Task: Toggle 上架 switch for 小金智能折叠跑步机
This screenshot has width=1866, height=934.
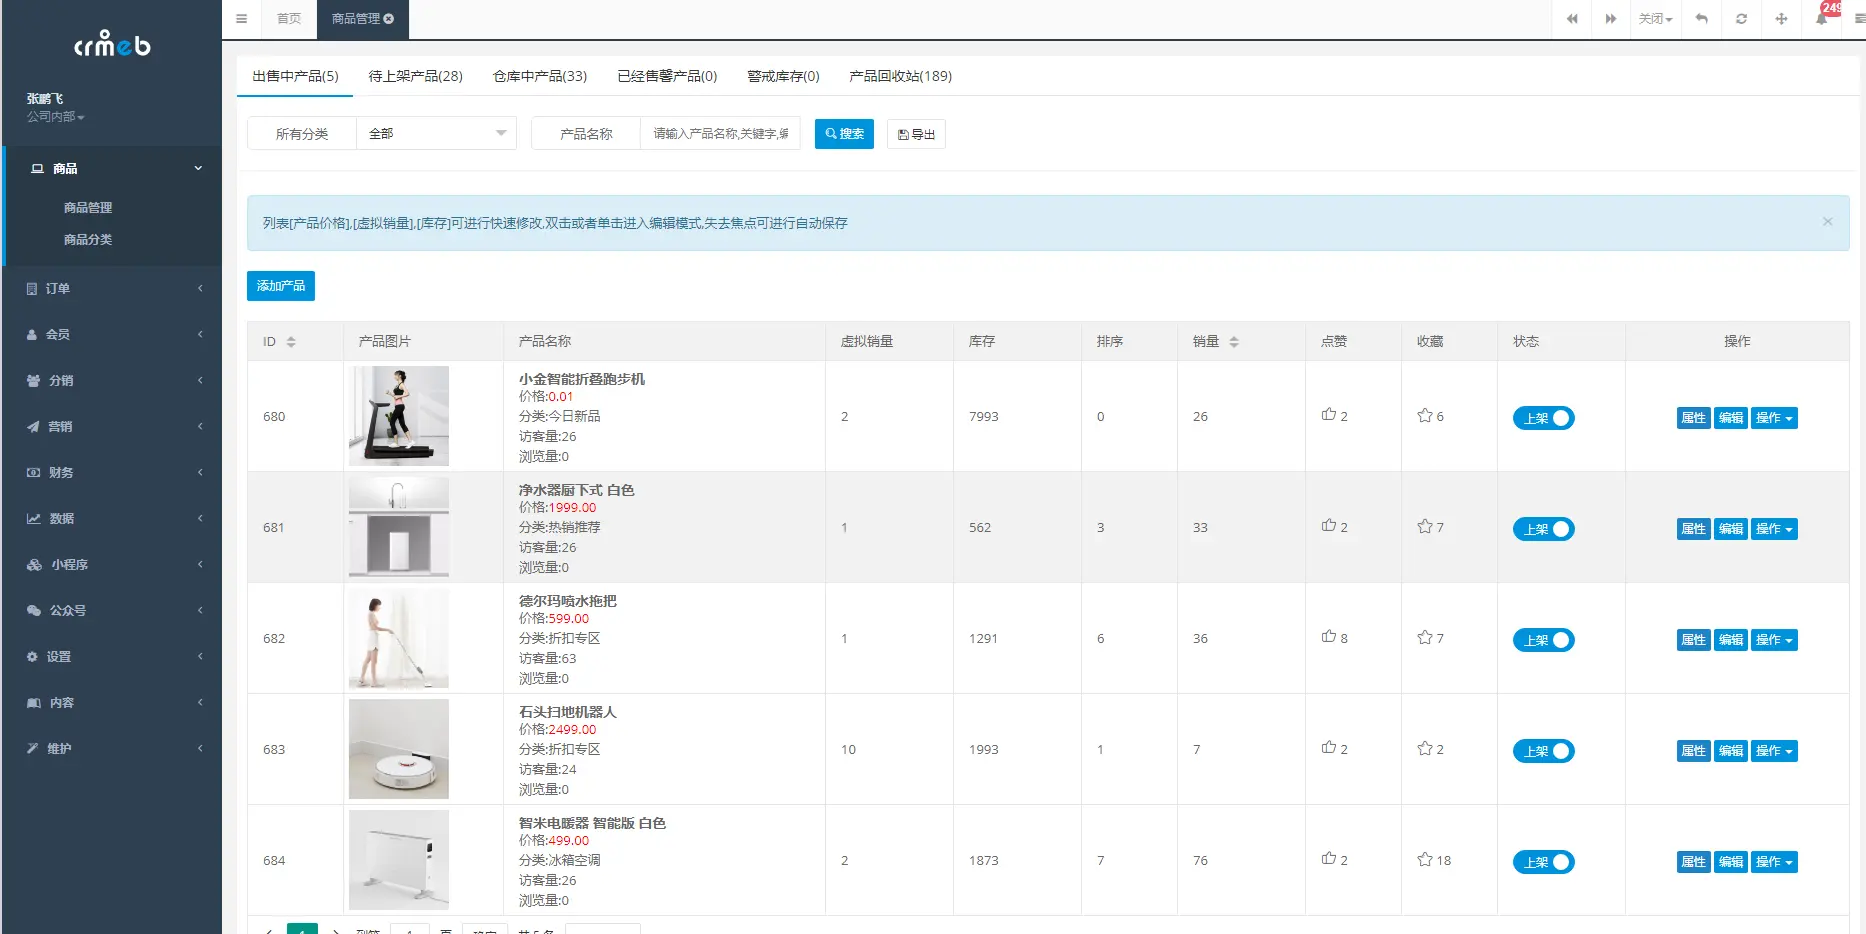Action: [1544, 418]
